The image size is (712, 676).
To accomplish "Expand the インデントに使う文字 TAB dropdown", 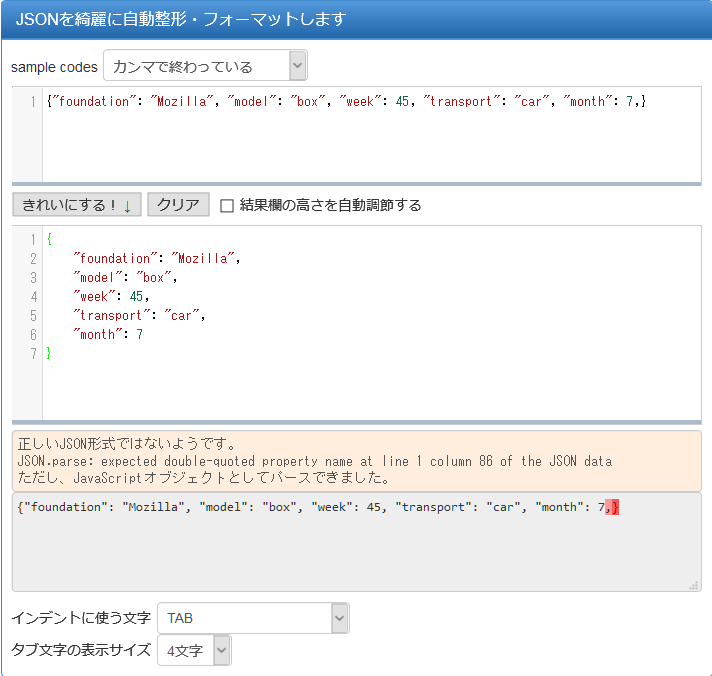I will pyautogui.click(x=253, y=618).
